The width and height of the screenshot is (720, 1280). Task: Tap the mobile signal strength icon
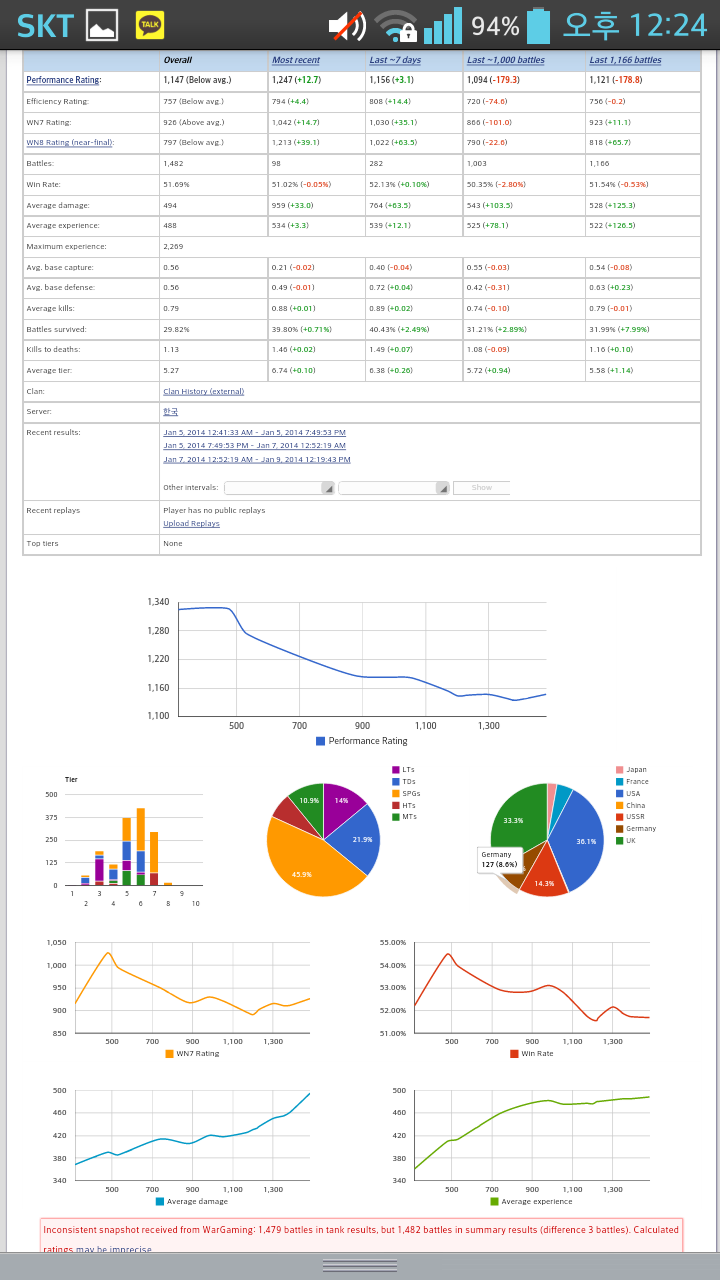tap(442, 26)
